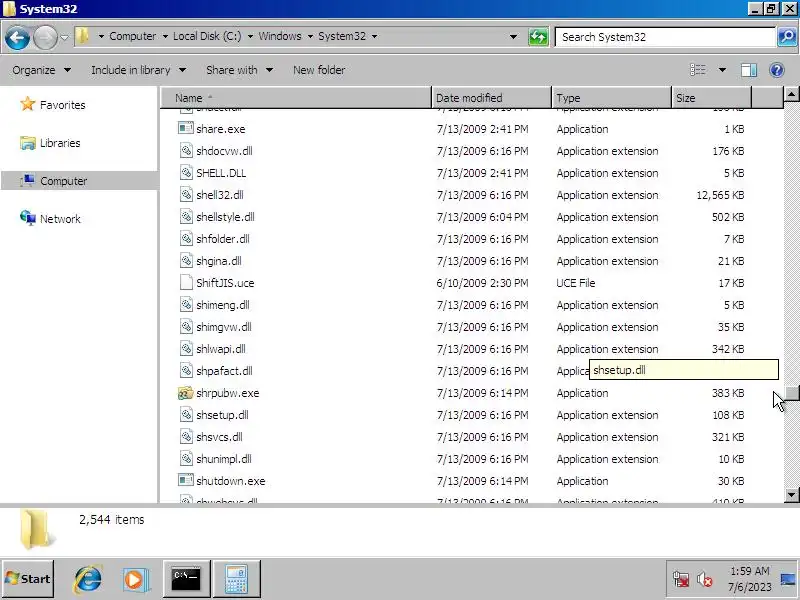Open the Share with menu
This screenshot has width=800, height=600.
point(239,70)
